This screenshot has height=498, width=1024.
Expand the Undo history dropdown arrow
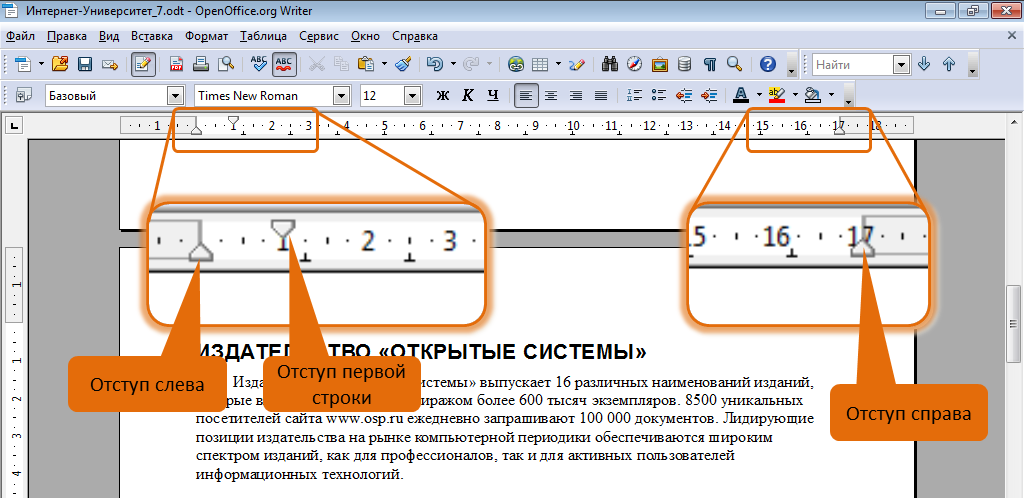pyautogui.click(x=453, y=64)
